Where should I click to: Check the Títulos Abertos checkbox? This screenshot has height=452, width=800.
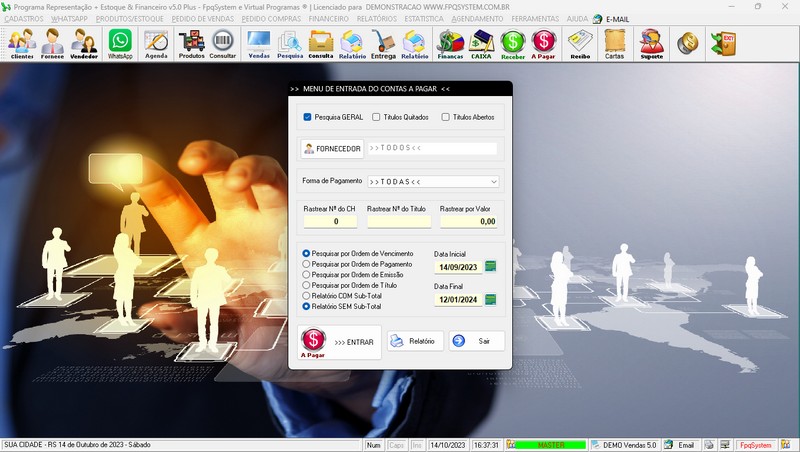[x=446, y=117]
